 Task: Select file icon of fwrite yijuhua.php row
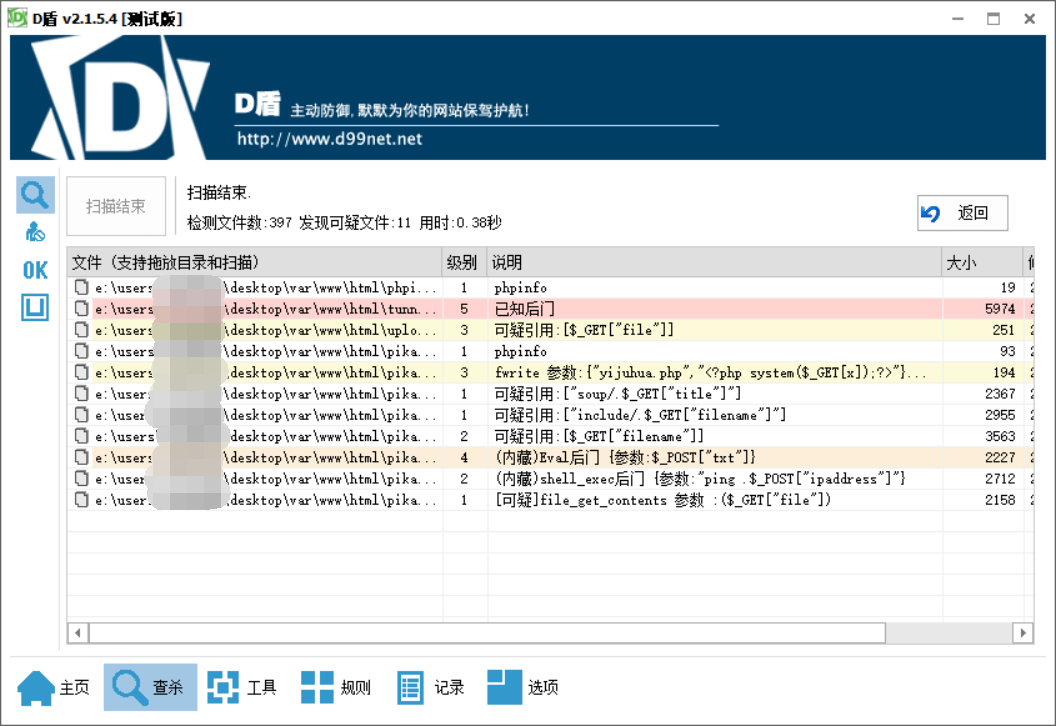click(81, 372)
